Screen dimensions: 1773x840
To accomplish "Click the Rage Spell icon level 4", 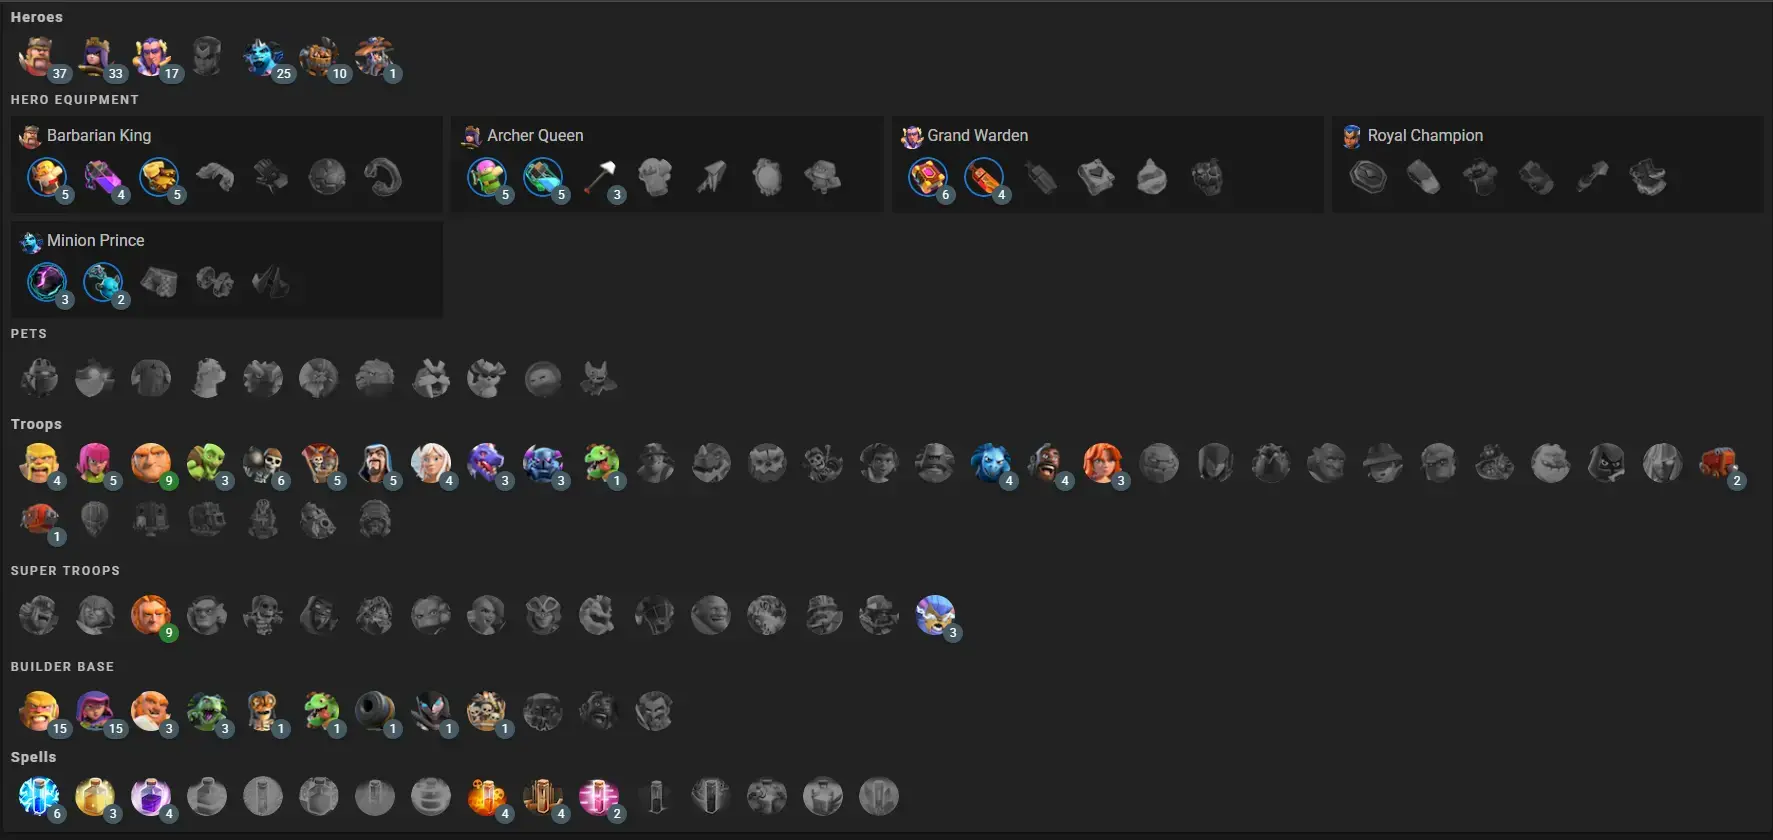I will point(150,797).
